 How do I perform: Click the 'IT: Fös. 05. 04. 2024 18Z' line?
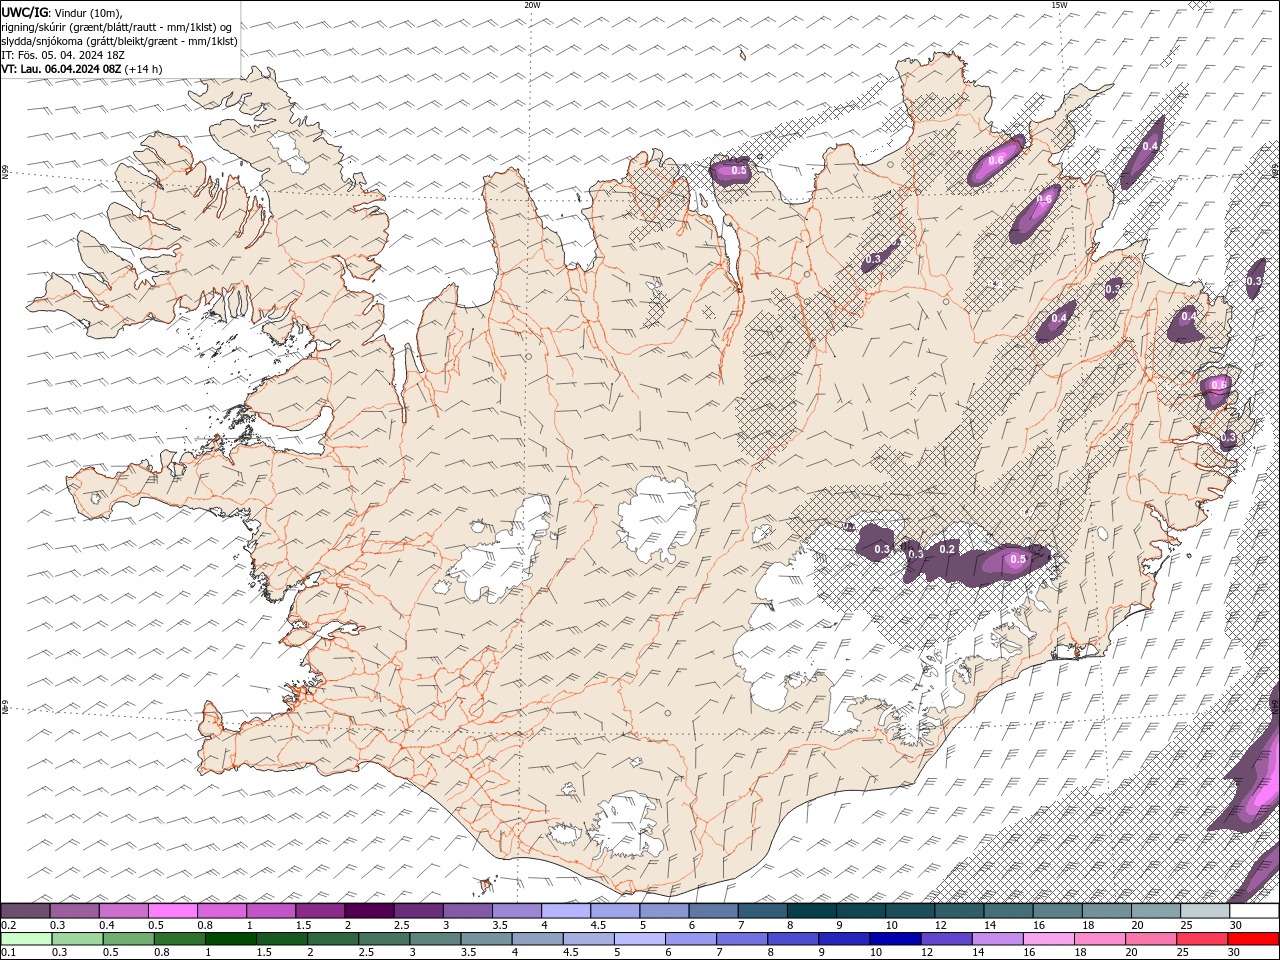coord(63,55)
